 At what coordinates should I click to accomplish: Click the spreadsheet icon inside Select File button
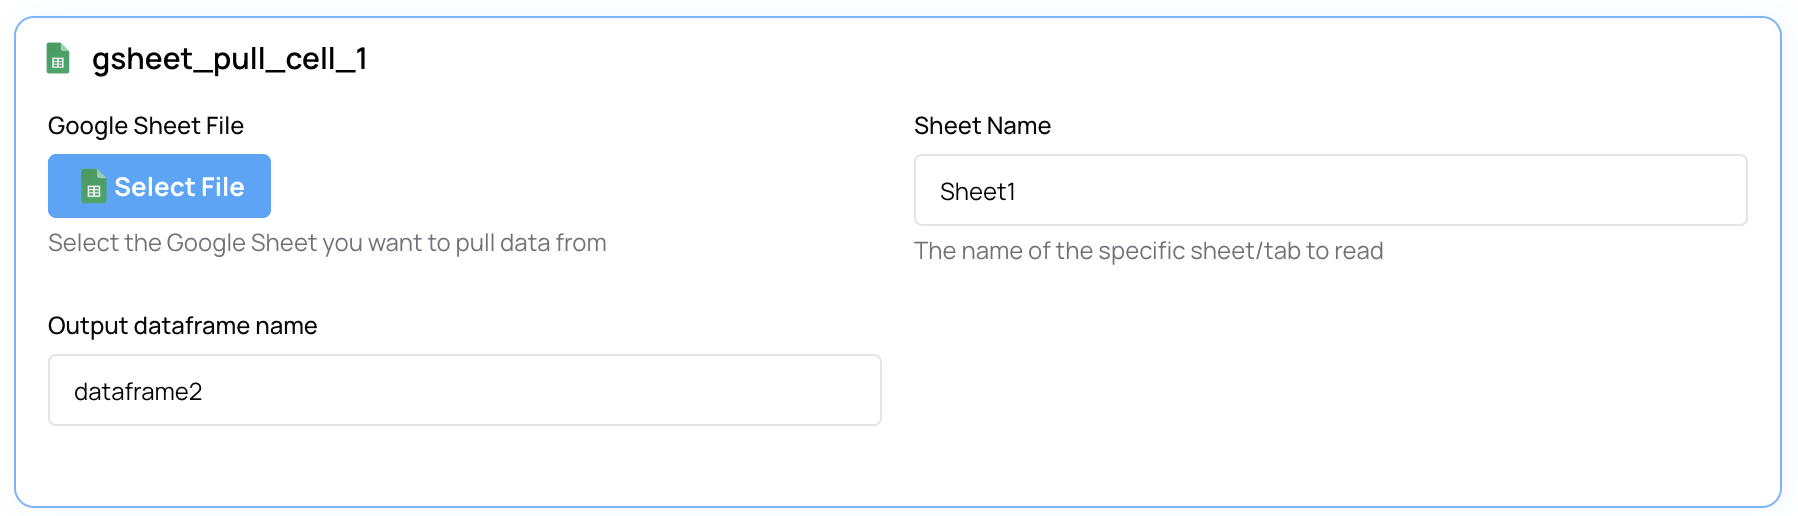point(93,186)
